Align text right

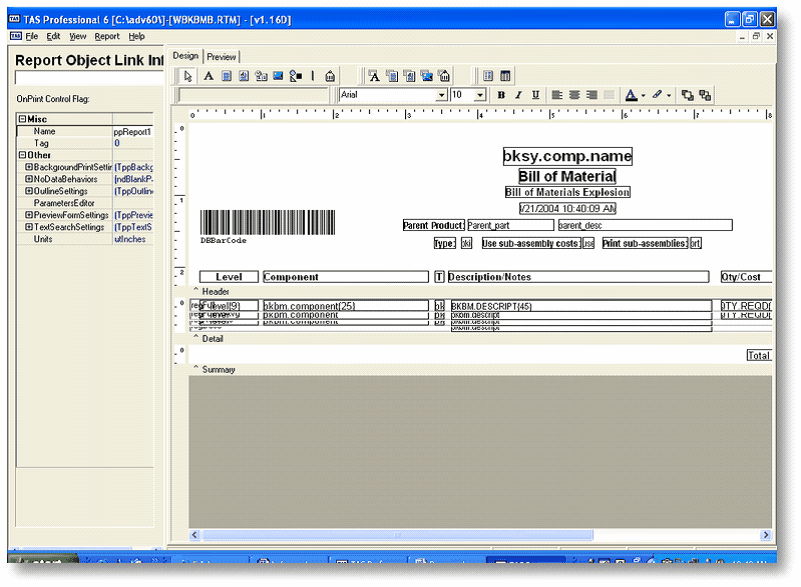(x=592, y=95)
